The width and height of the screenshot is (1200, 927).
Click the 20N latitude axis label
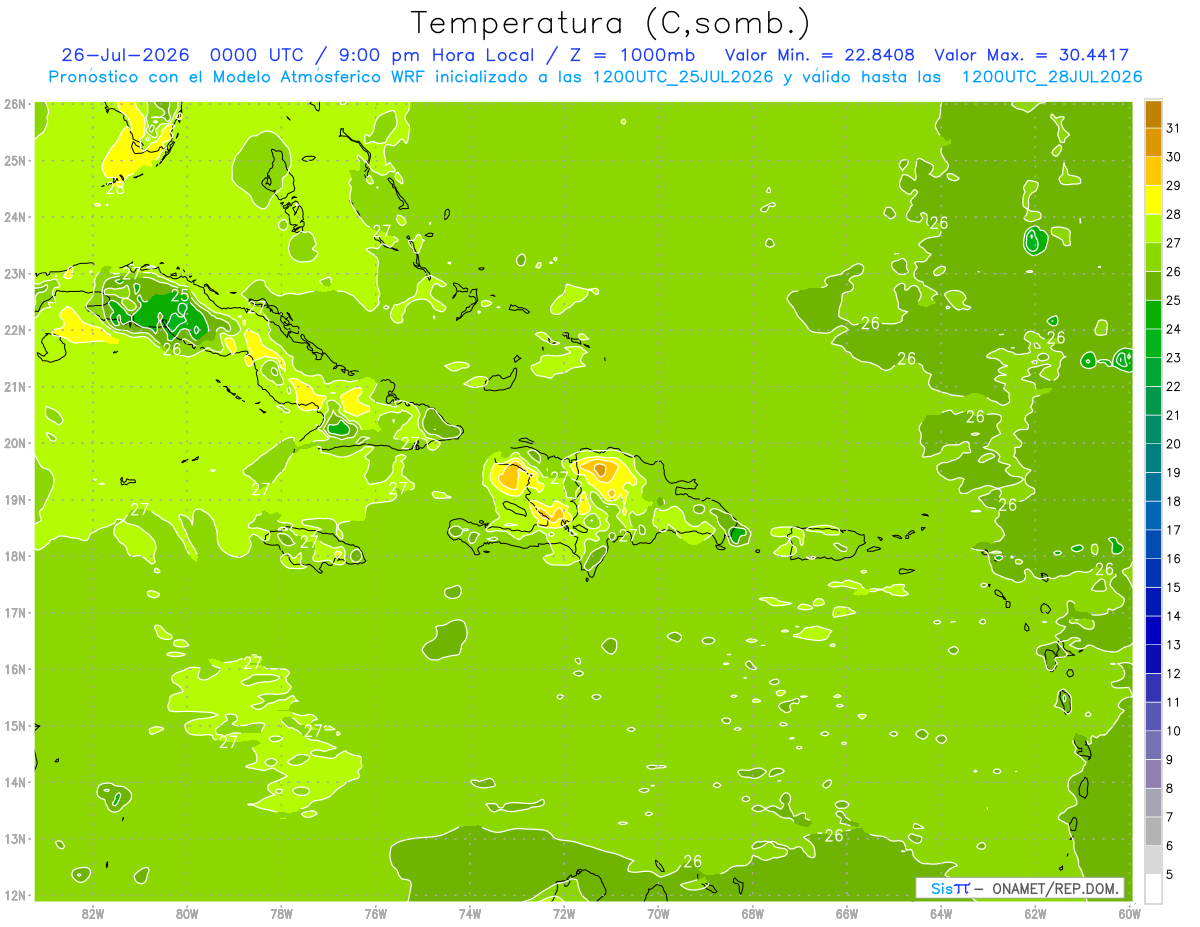[15, 443]
